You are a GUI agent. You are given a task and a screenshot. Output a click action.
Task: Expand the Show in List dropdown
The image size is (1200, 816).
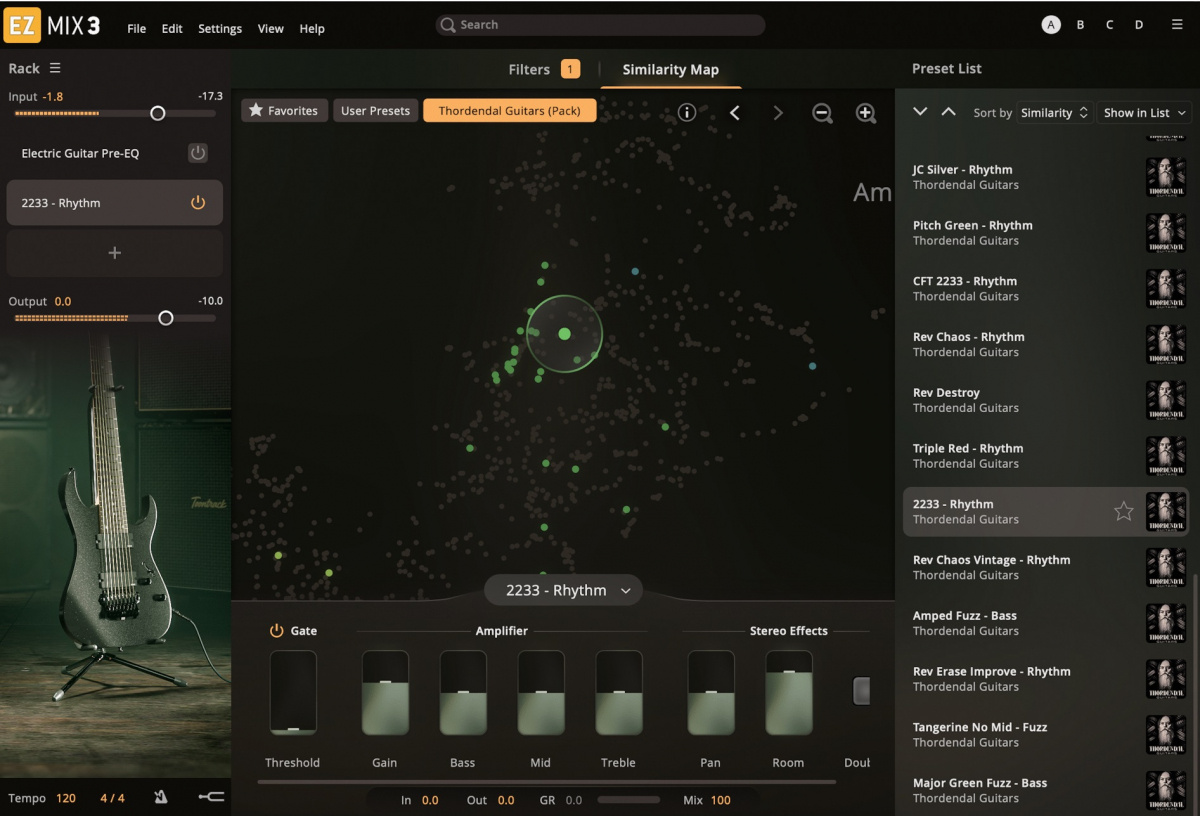click(1144, 113)
